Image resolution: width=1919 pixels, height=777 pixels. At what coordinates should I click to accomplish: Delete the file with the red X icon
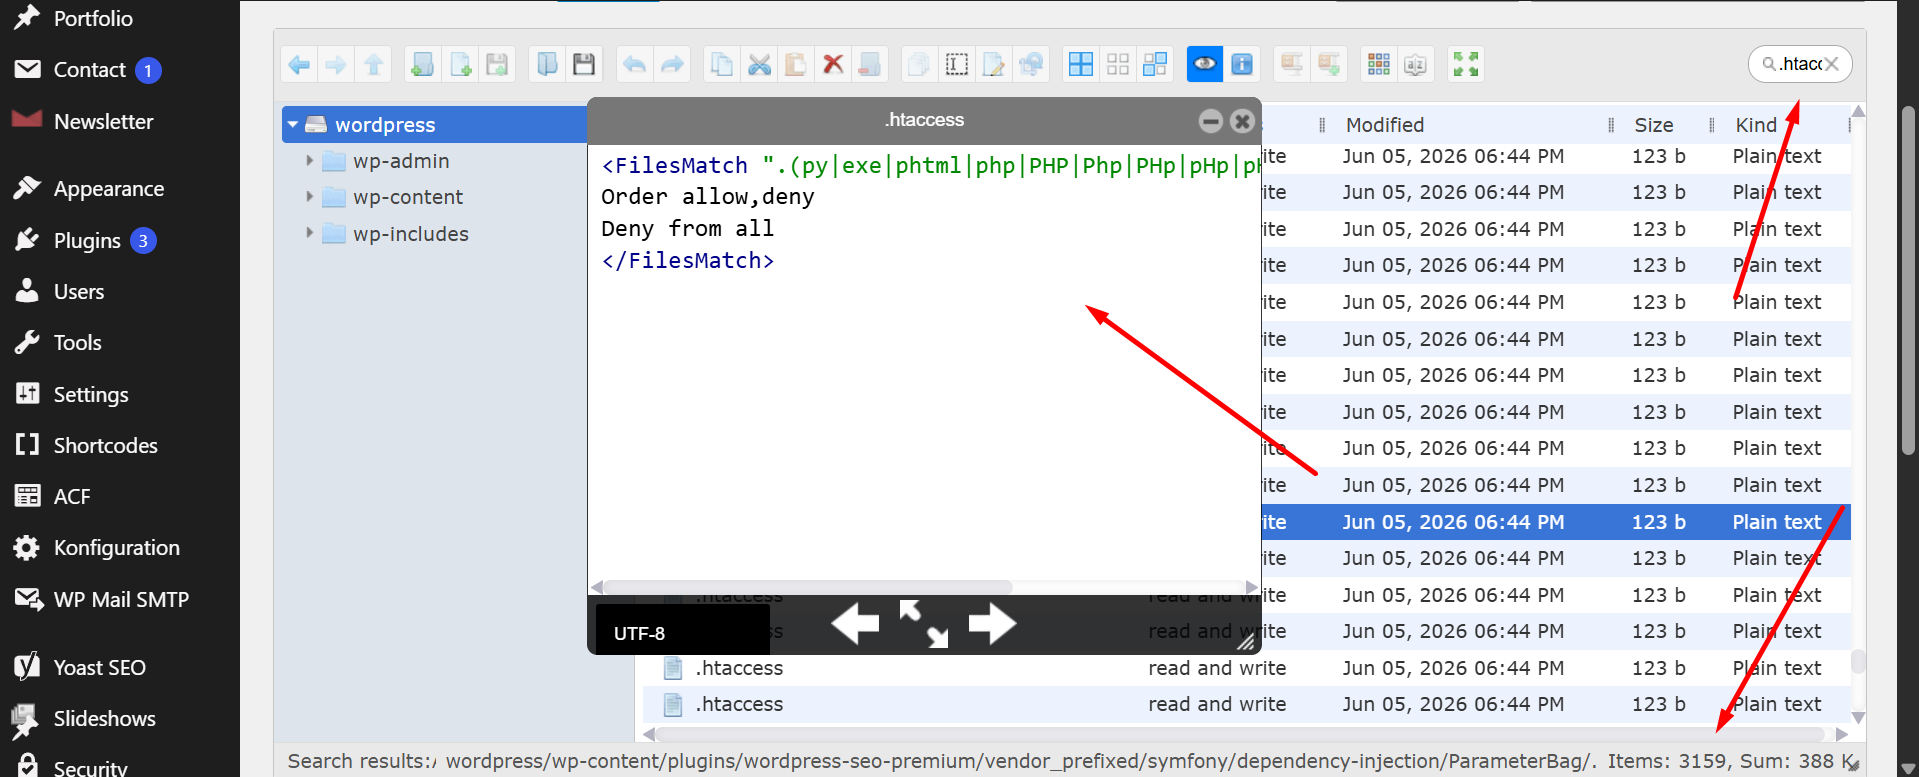coord(833,65)
